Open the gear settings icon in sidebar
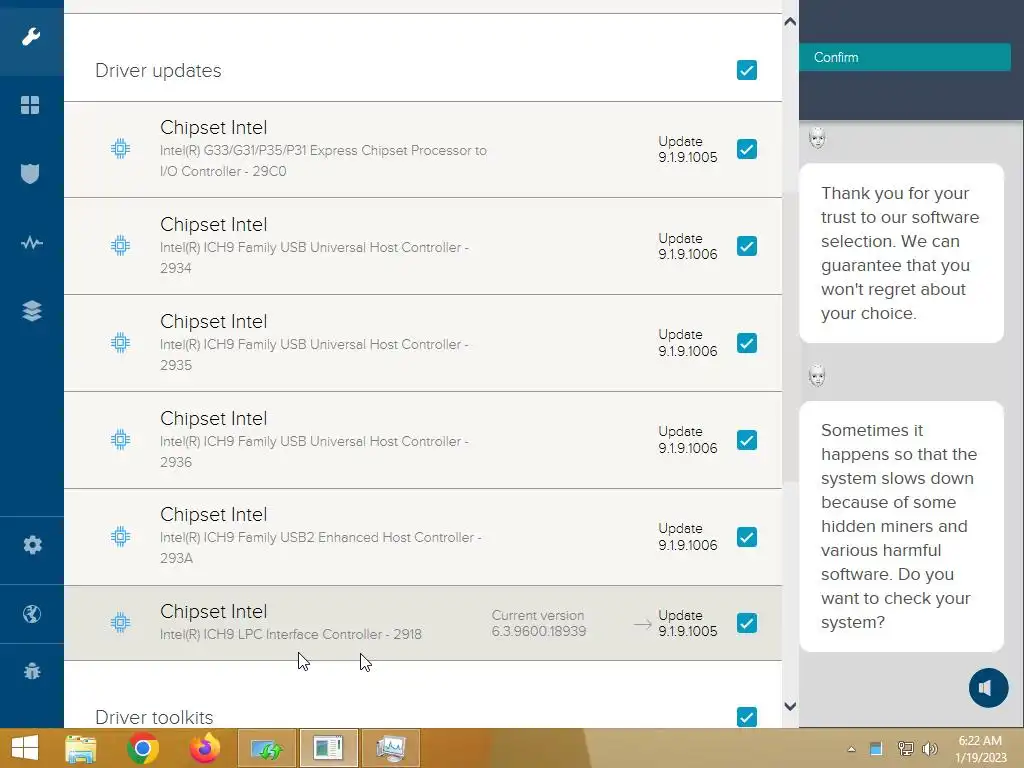This screenshot has height=768, width=1024. tap(32, 545)
